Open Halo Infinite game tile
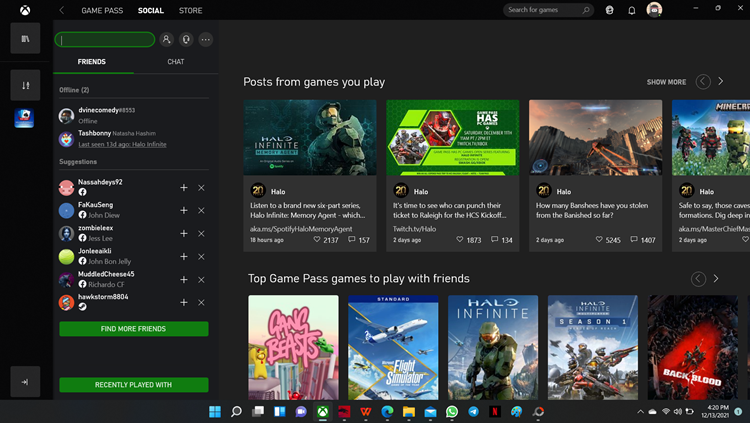 (493, 347)
